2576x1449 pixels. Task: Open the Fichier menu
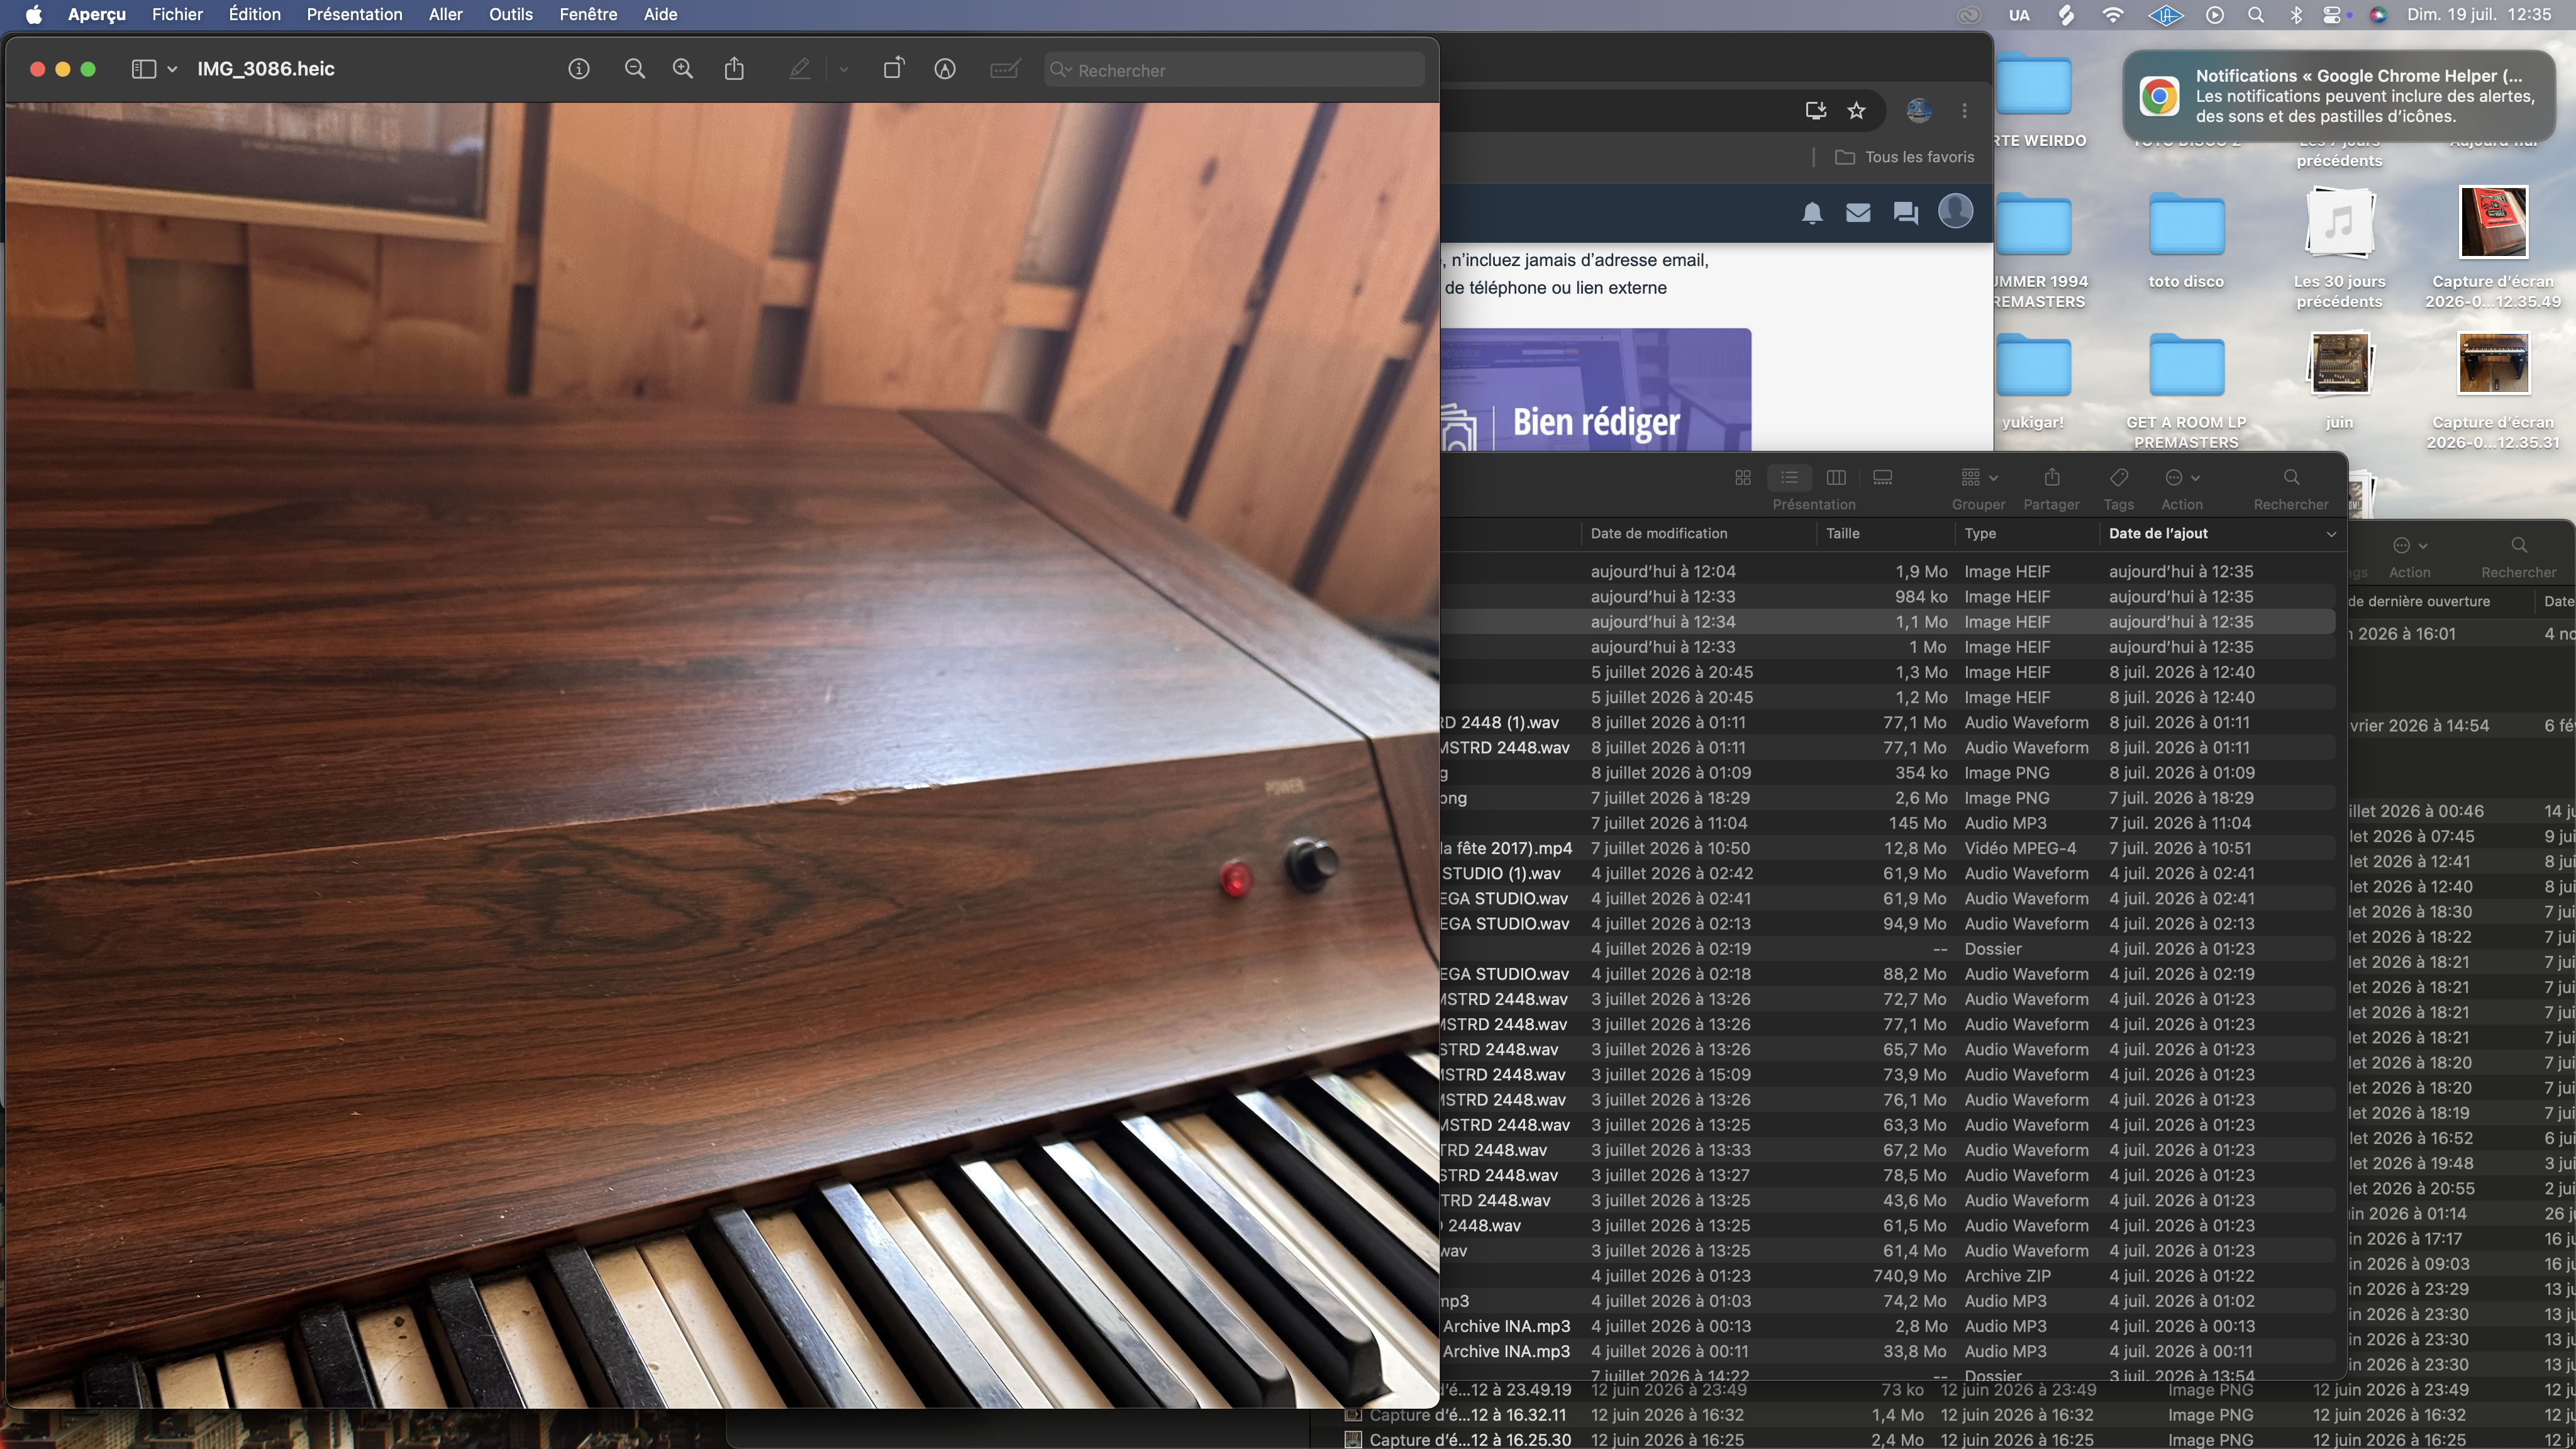pos(177,14)
